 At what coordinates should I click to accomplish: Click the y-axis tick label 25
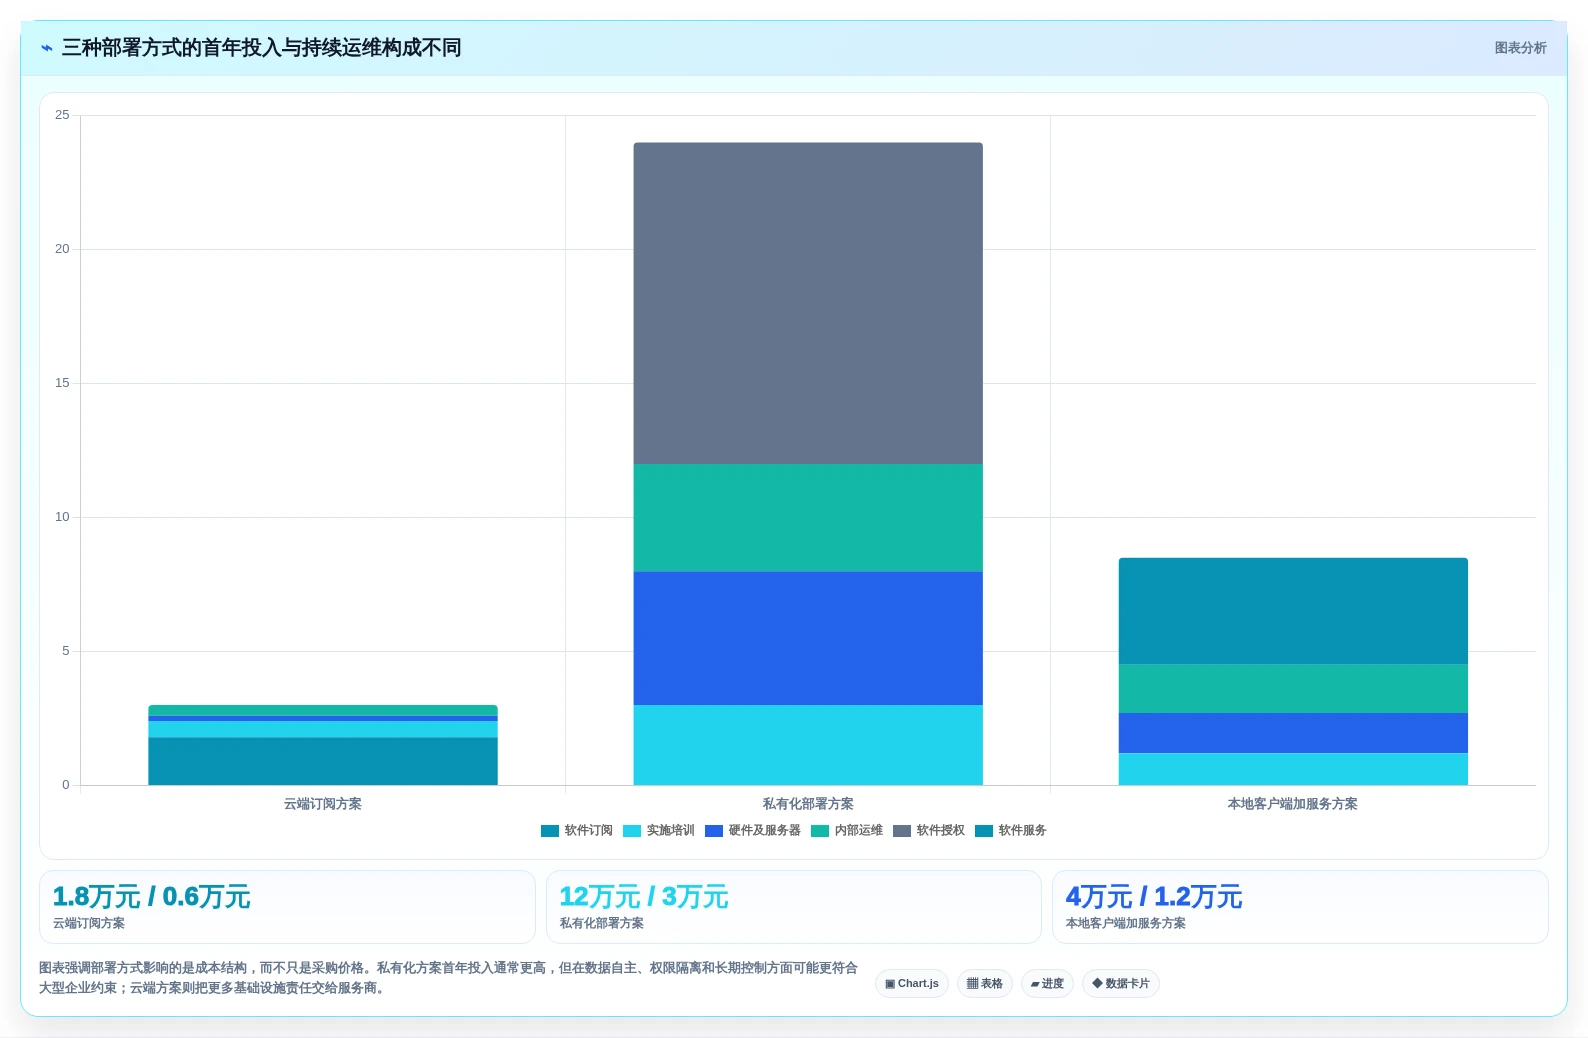62,115
